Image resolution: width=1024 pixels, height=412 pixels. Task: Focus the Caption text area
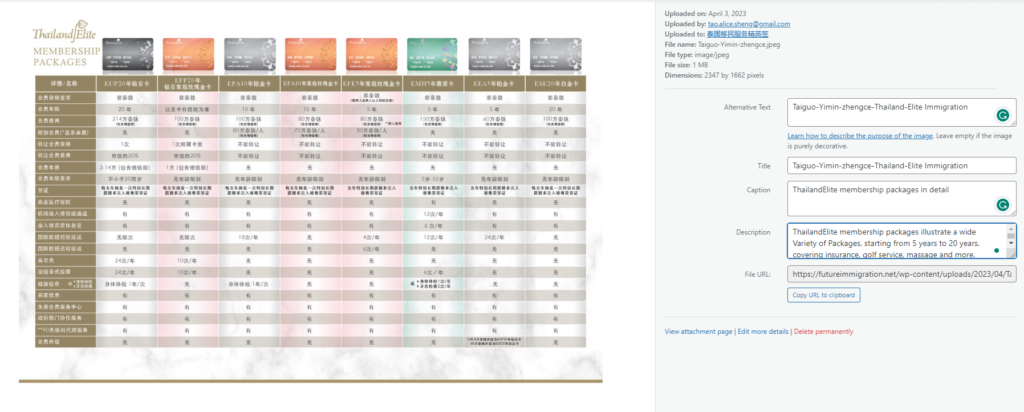coord(902,198)
